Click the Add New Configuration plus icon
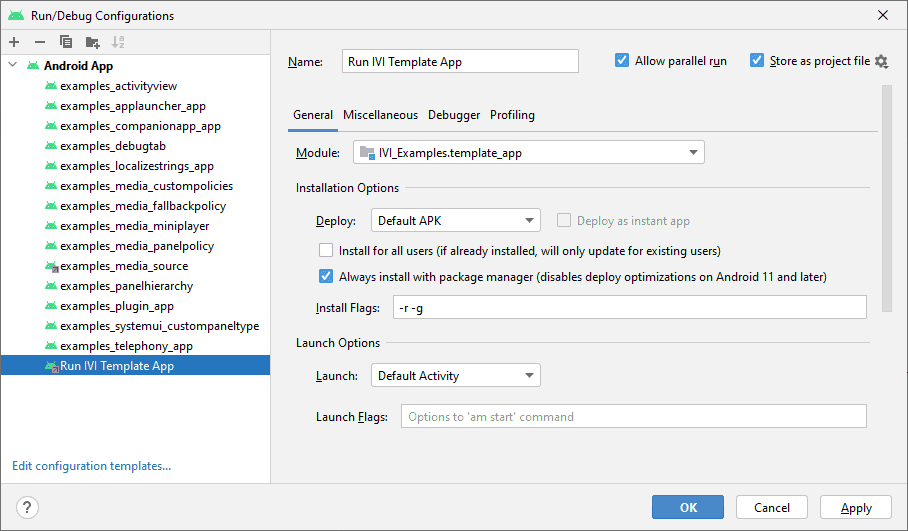Screen dimensions: 908x531 pos(14,42)
